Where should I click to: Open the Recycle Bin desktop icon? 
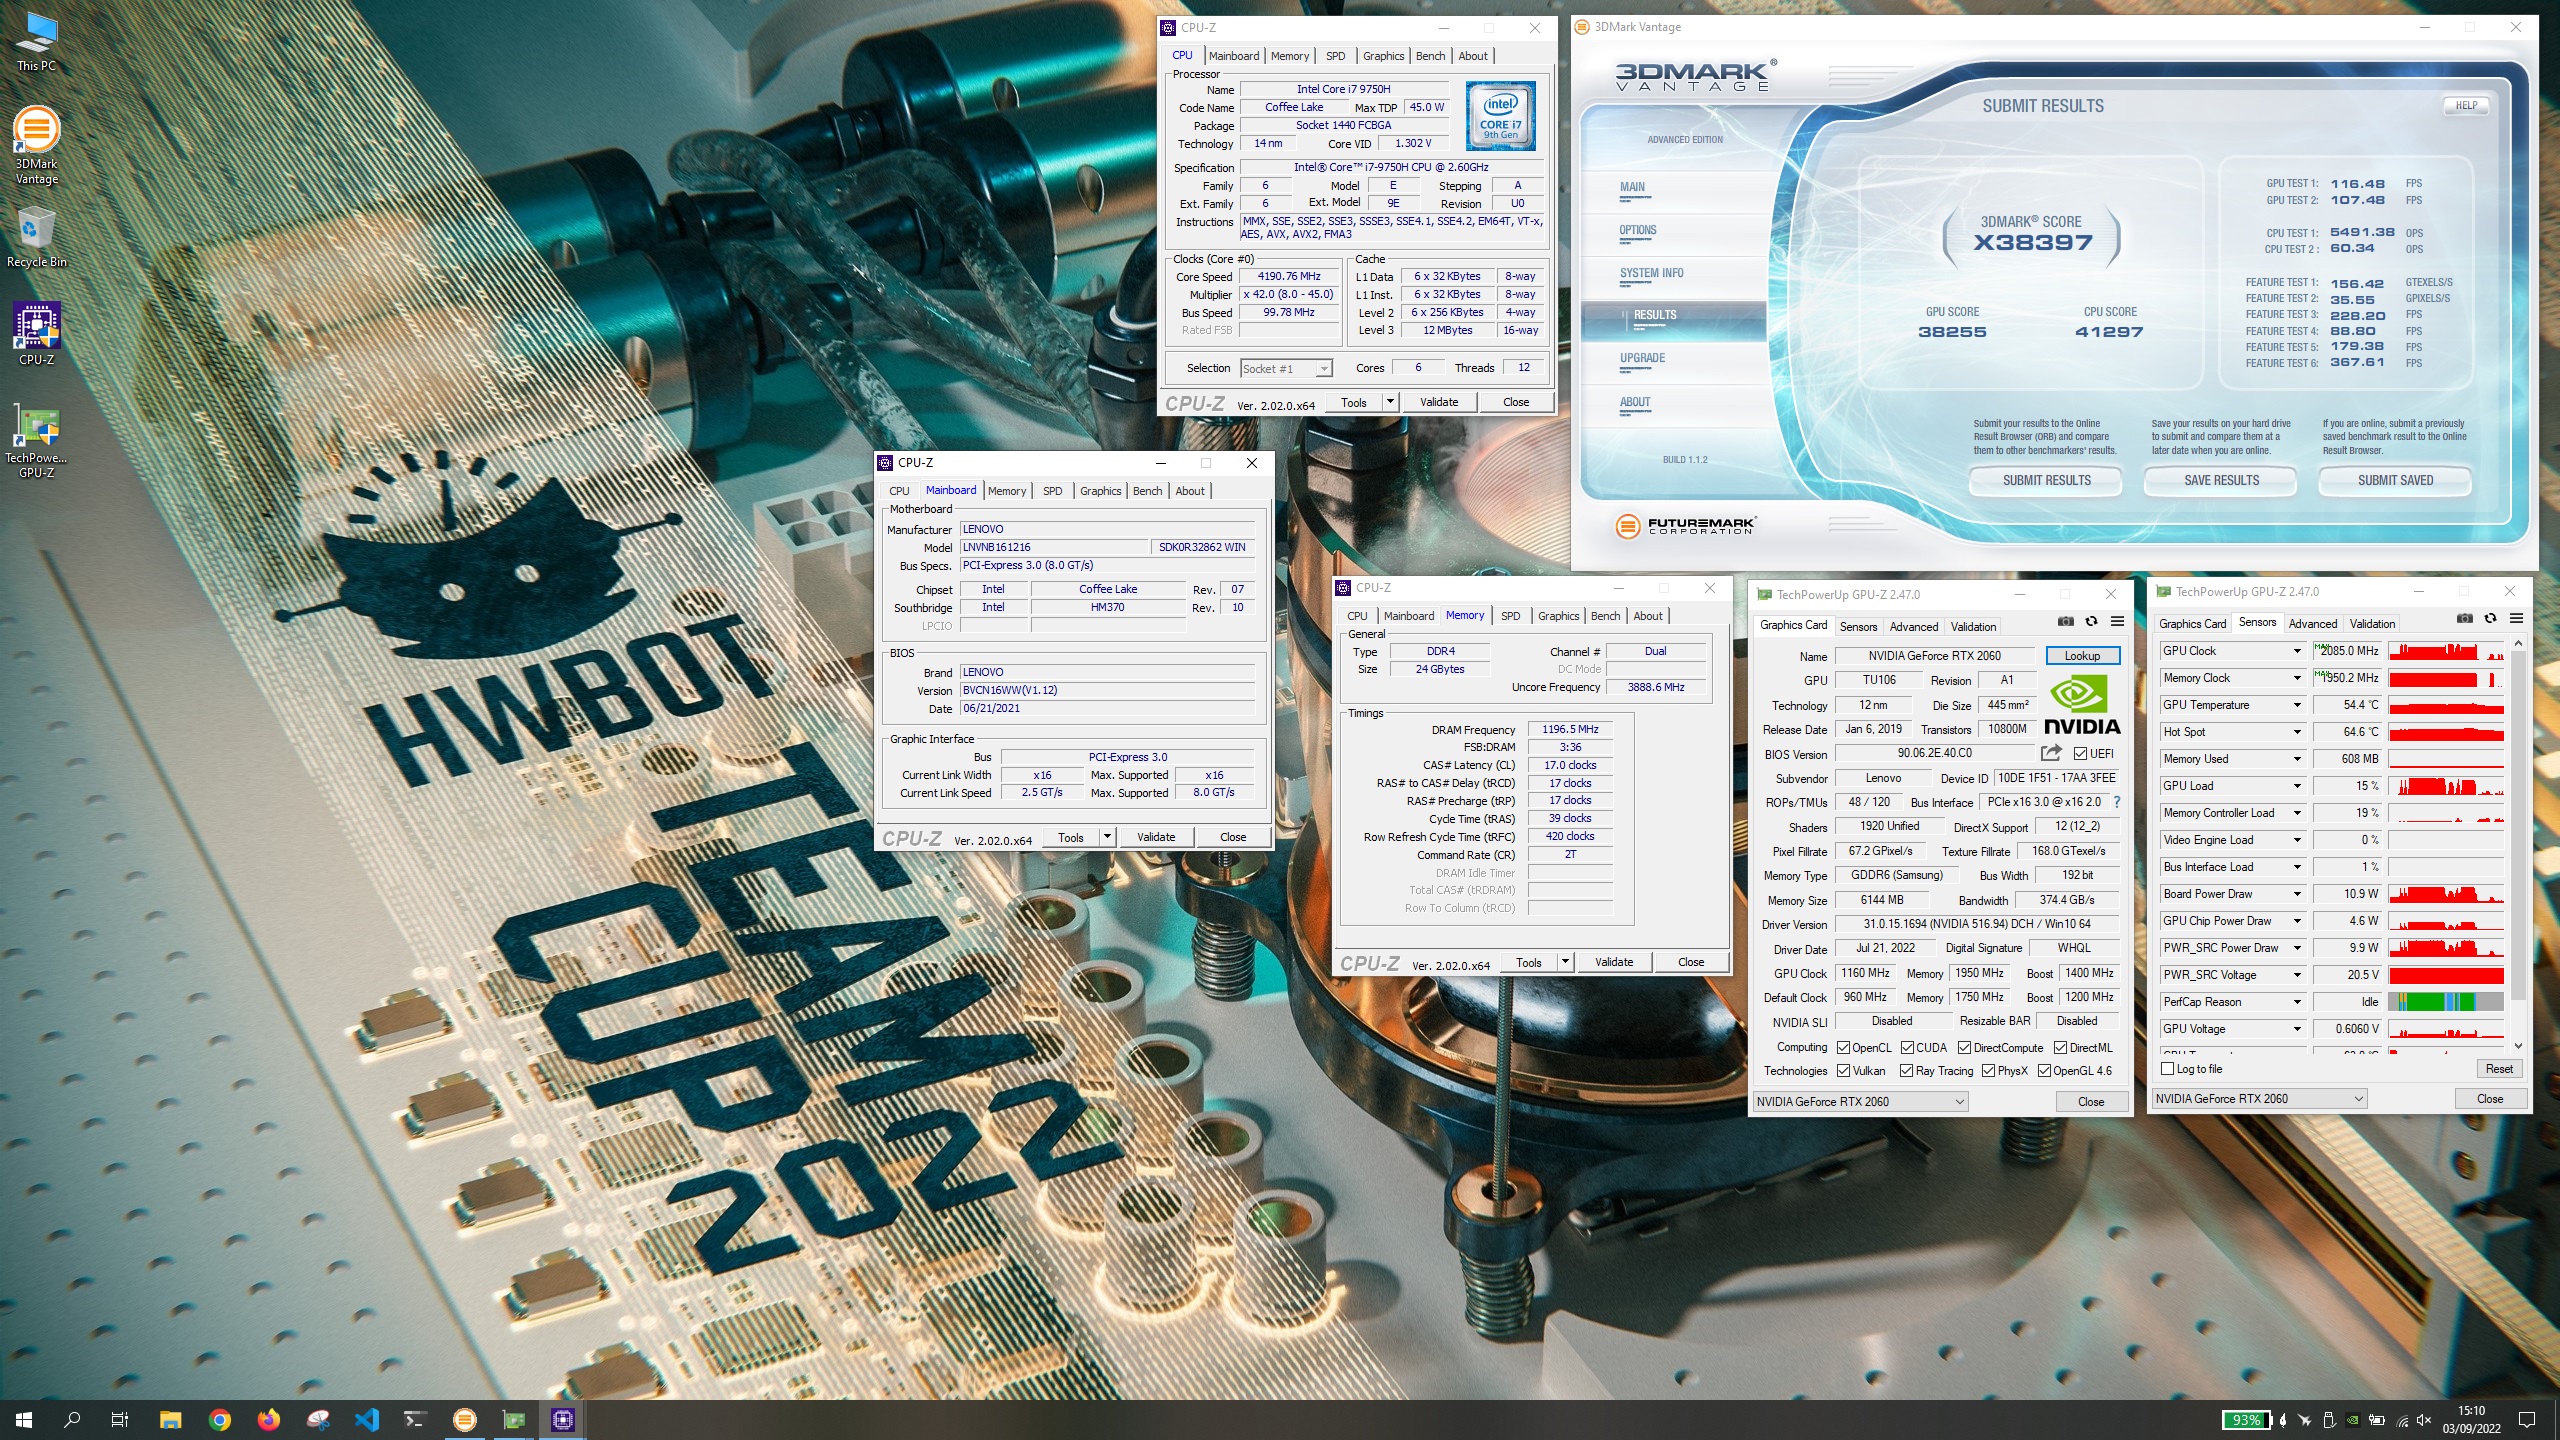(x=37, y=238)
